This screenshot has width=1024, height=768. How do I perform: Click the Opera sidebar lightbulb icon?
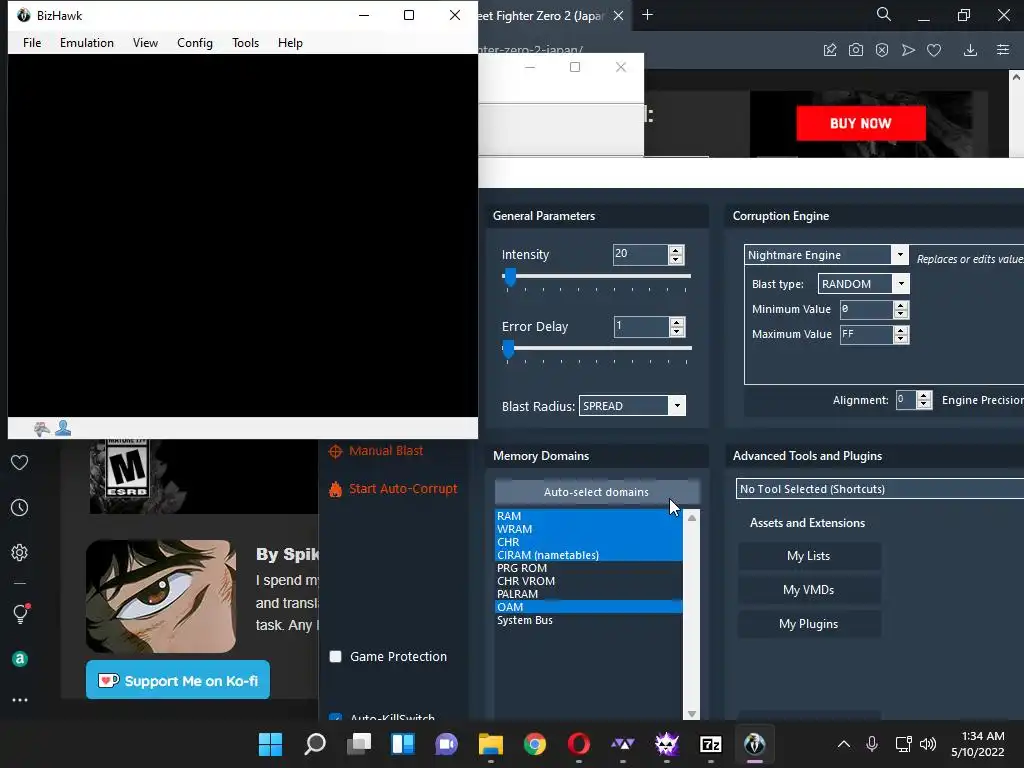tap(20, 613)
